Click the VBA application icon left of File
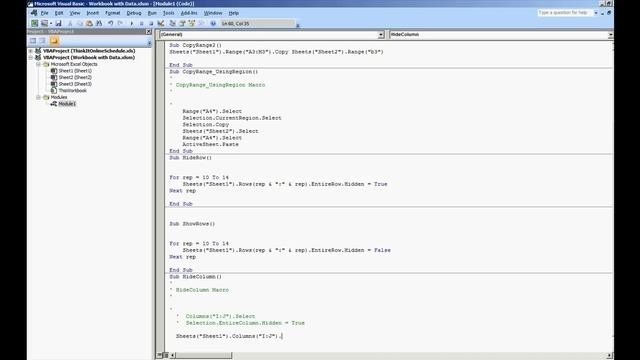This screenshot has width=640, height=360. pos(34,13)
